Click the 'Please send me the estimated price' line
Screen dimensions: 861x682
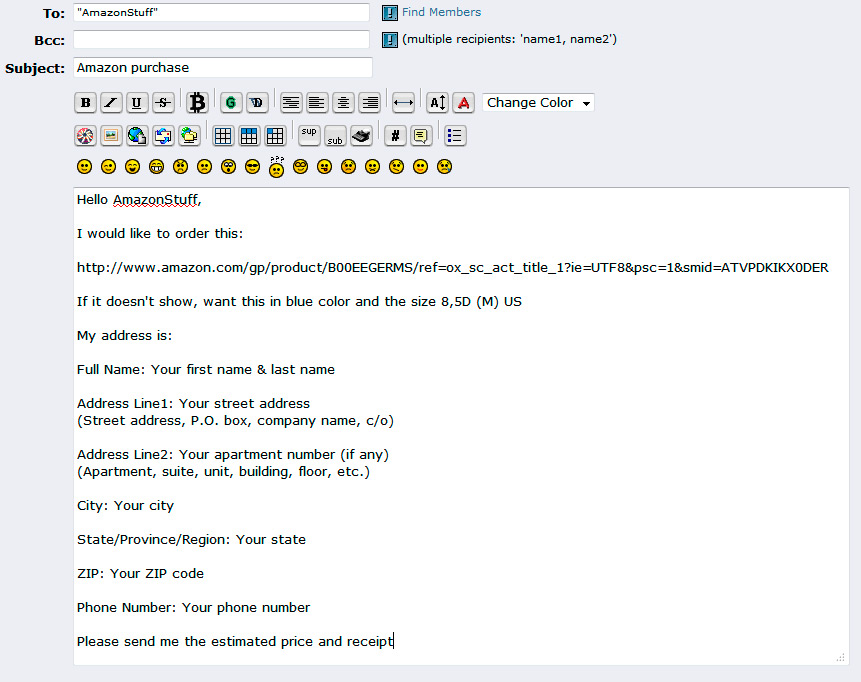click(x=235, y=642)
